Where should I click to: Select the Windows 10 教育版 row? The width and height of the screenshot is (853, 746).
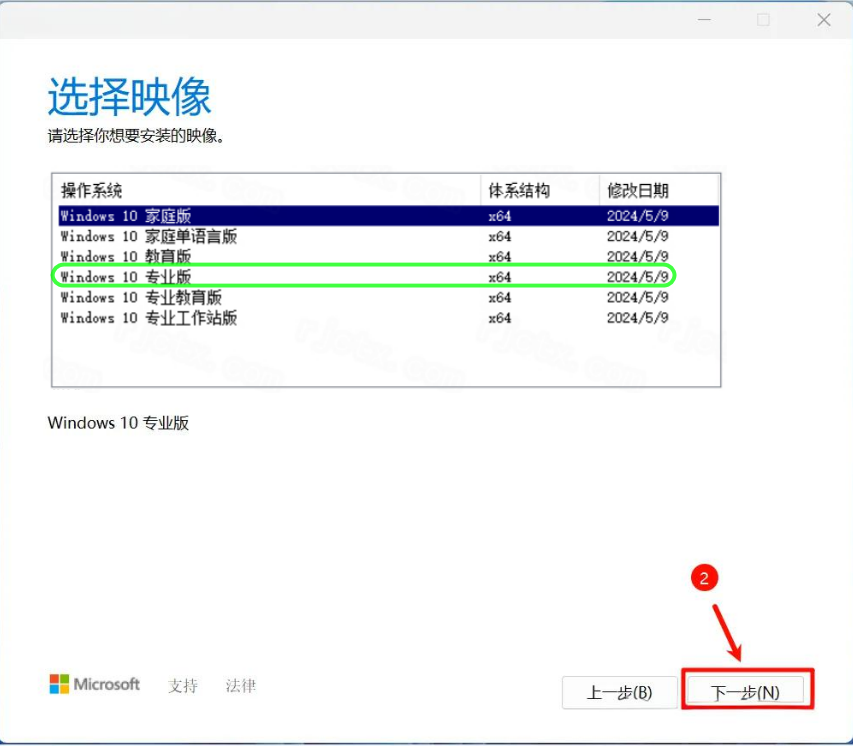[388, 256]
